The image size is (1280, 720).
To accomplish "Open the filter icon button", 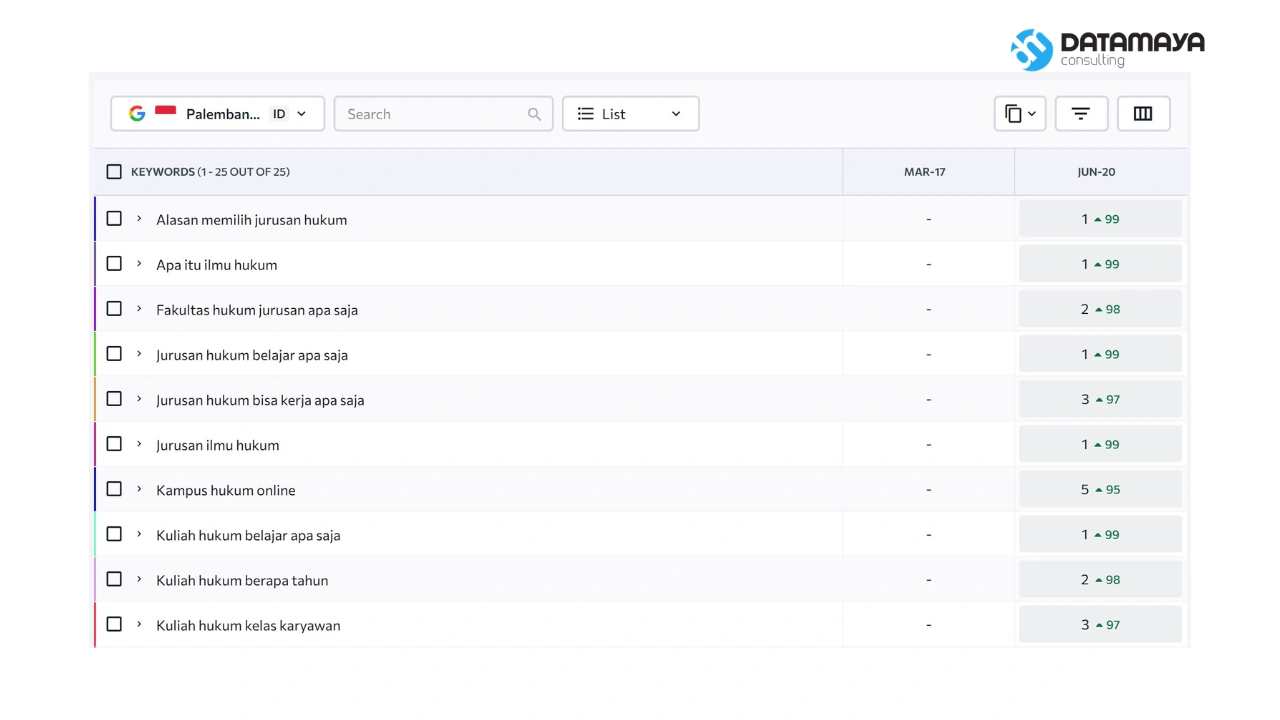I will 1081,114.
